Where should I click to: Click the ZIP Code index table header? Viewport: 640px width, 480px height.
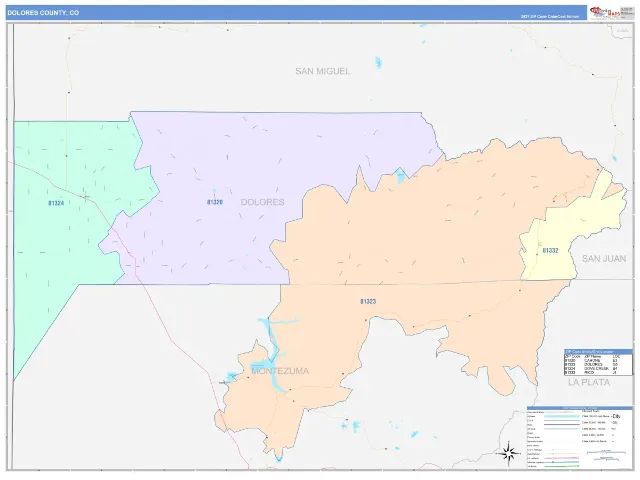(598, 351)
